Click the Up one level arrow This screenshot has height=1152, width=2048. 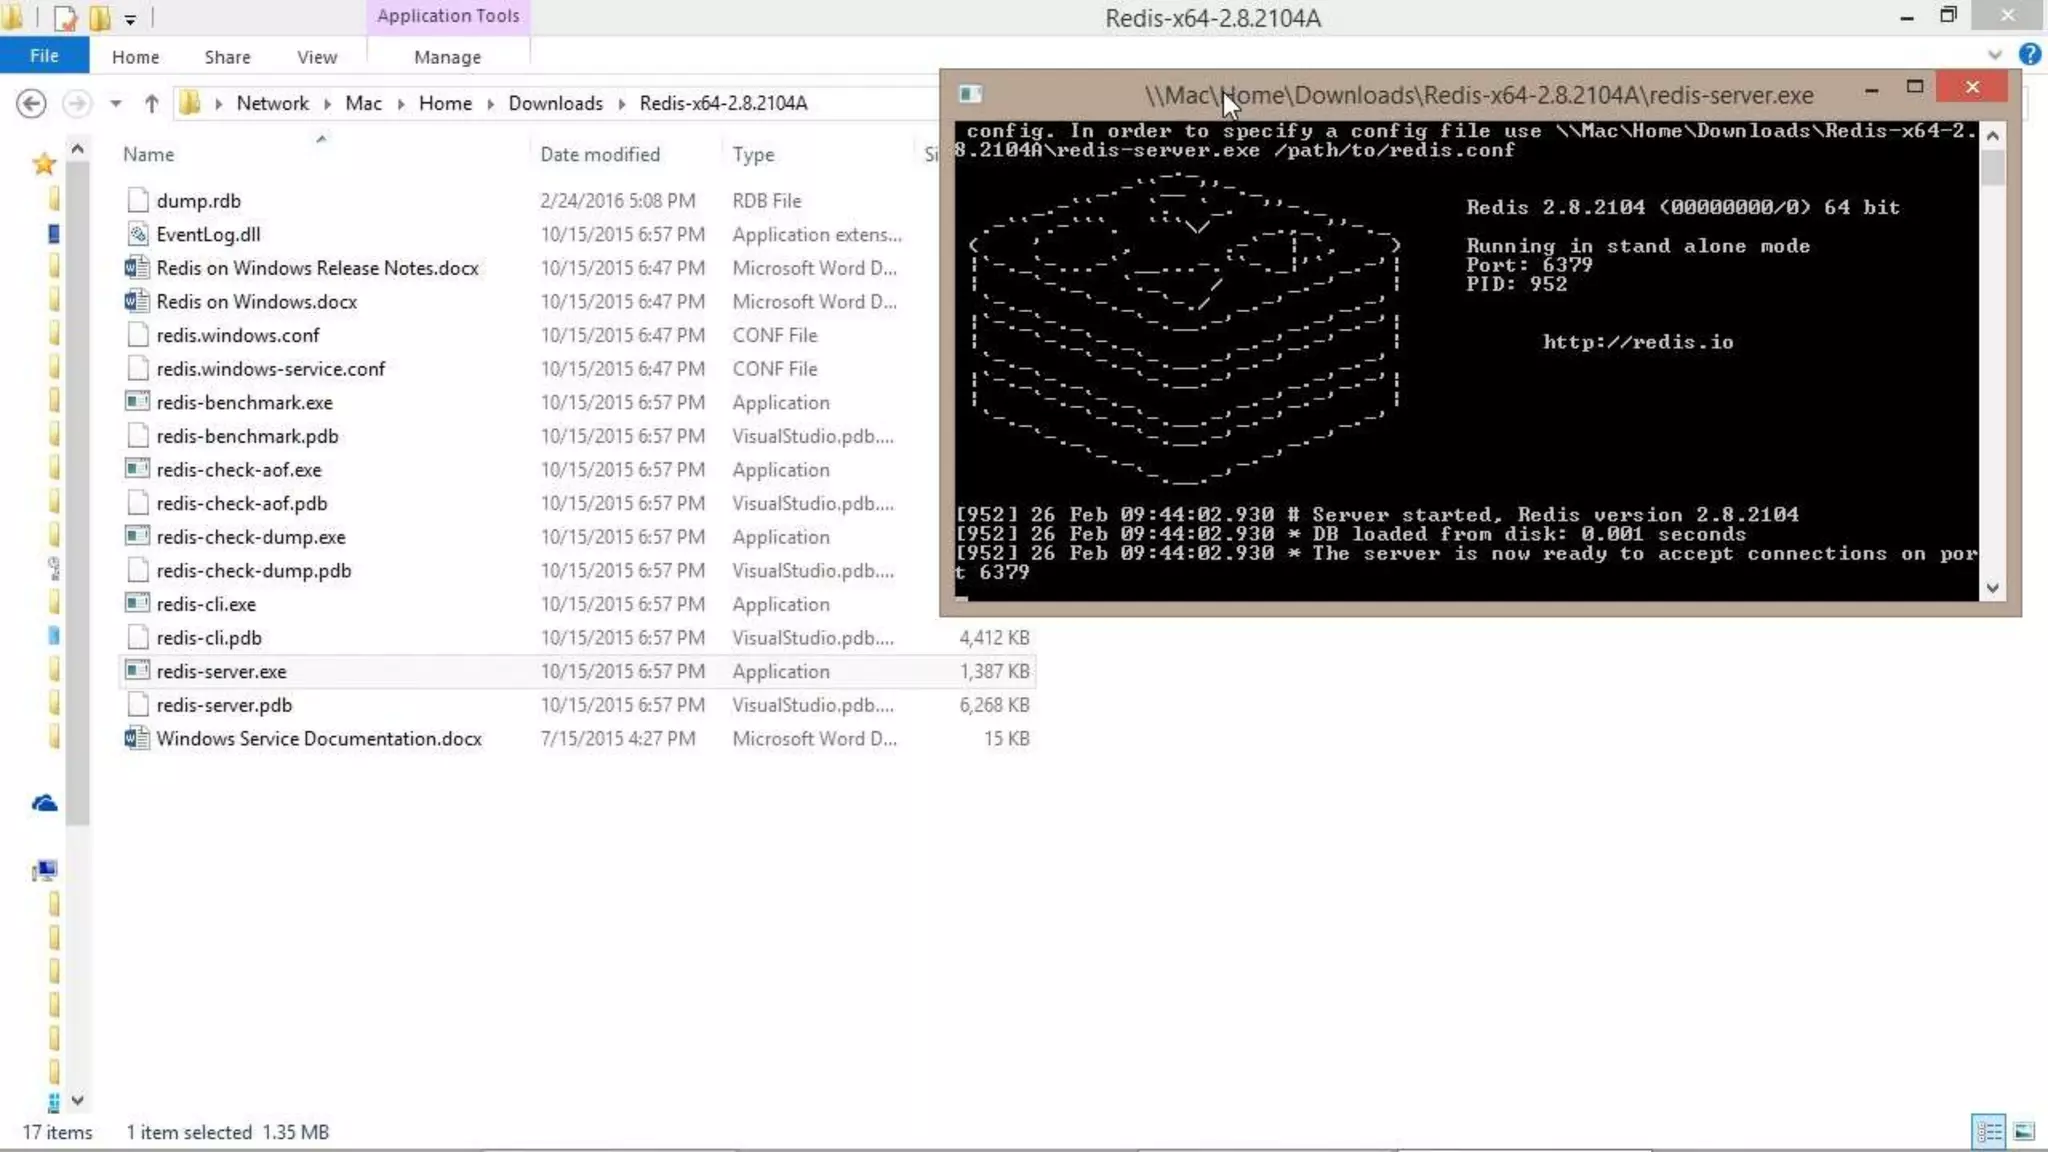click(x=151, y=103)
